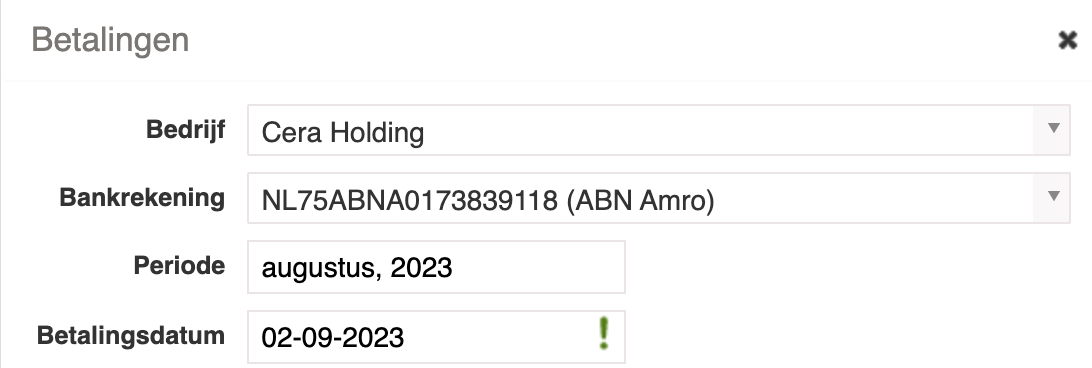
Task: Expand the Bankrekening dropdown arrow
Action: pos(1053,198)
